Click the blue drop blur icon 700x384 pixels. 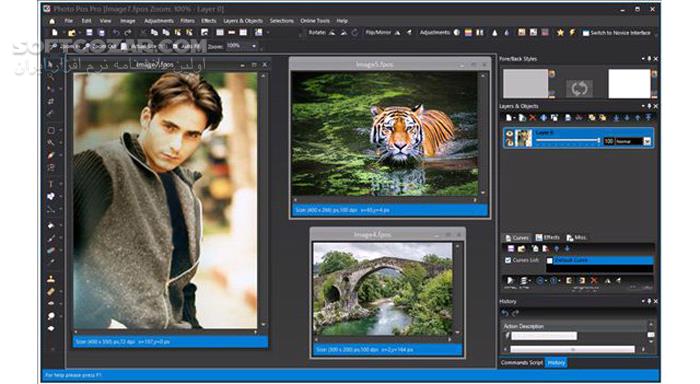click(506, 33)
